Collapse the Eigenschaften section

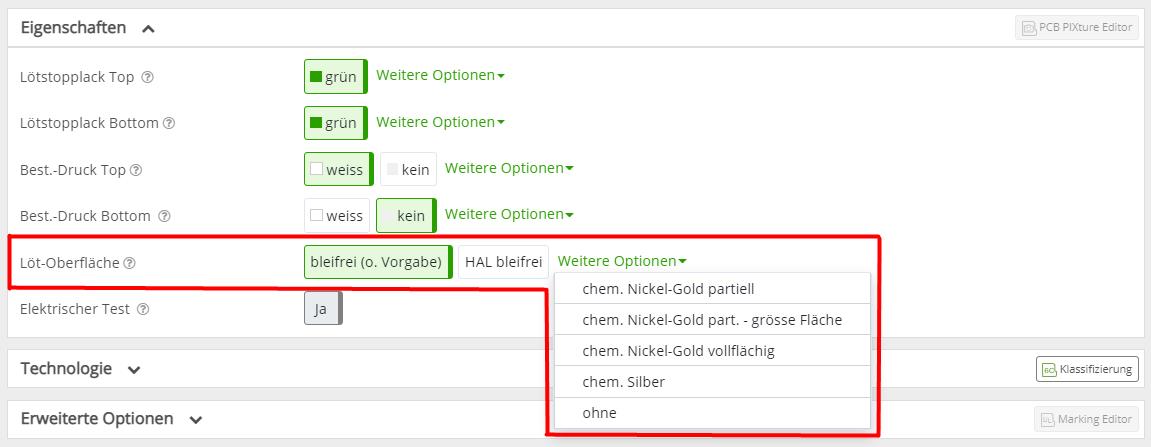(x=148, y=29)
